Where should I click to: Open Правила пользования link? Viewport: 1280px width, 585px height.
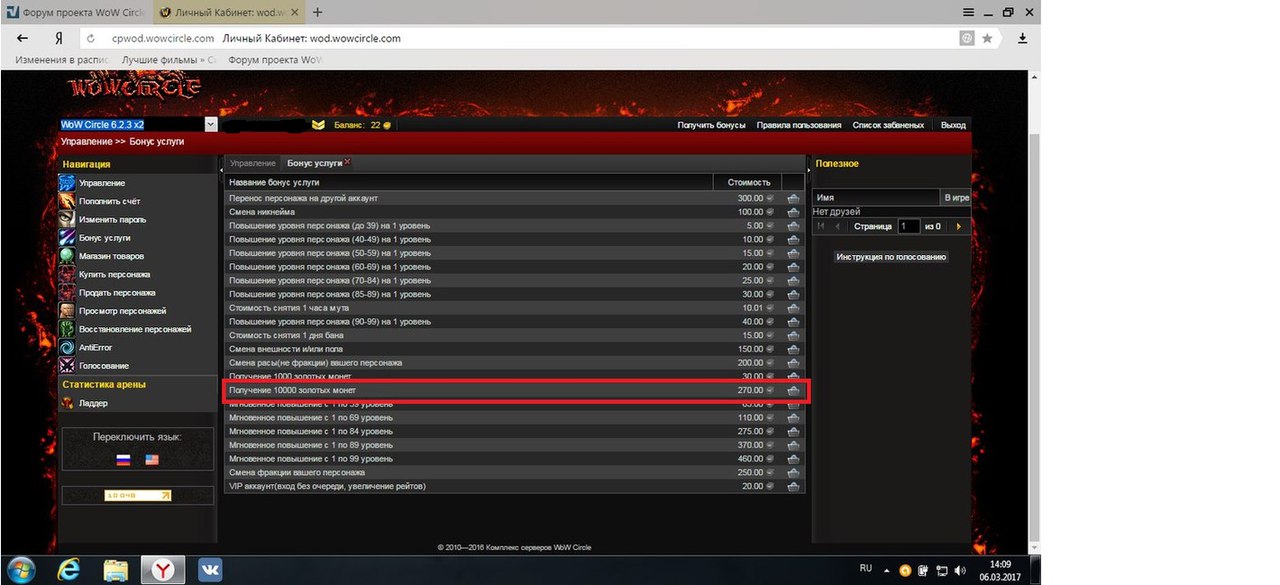(799, 125)
